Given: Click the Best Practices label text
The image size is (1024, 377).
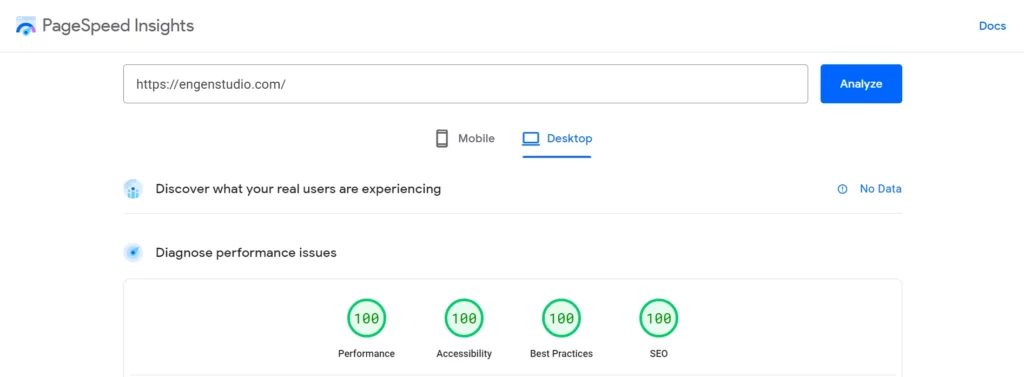Looking at the screenshot, I should (x=561, y=353).
